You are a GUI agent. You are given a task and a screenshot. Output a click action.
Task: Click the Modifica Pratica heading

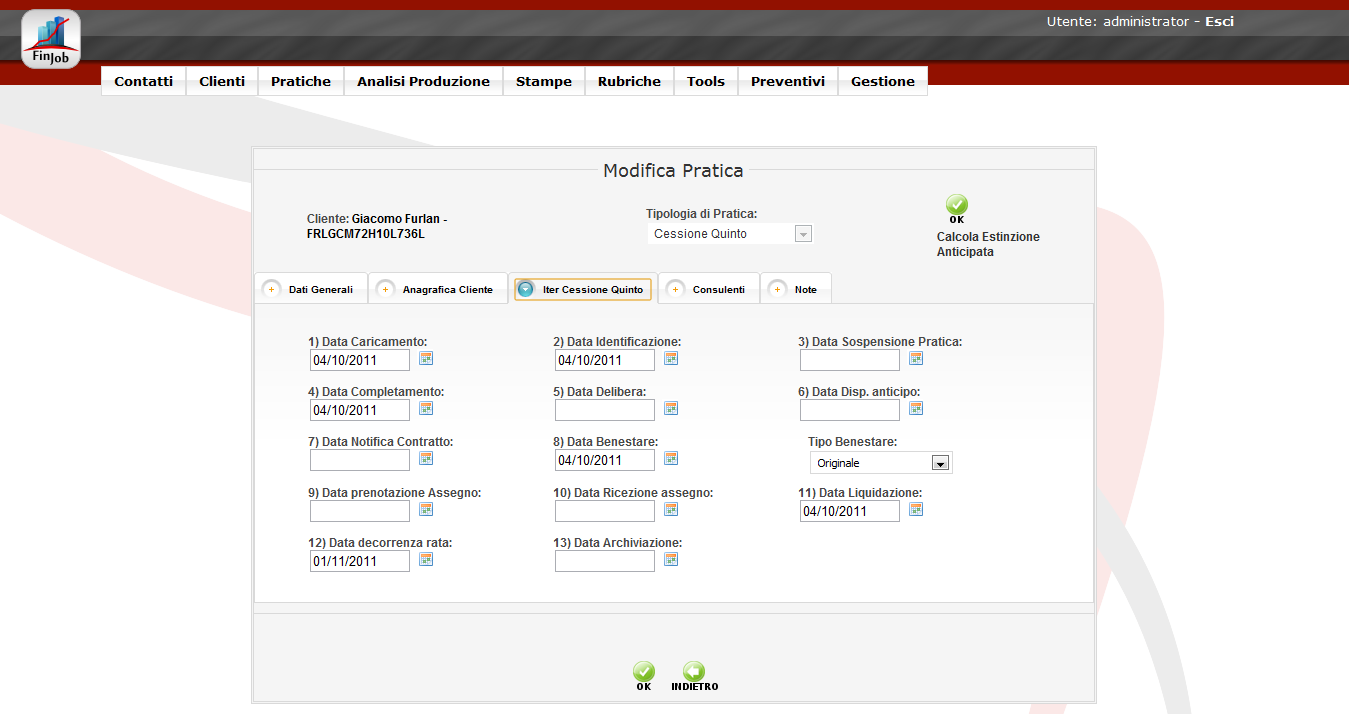coord(673,171)
